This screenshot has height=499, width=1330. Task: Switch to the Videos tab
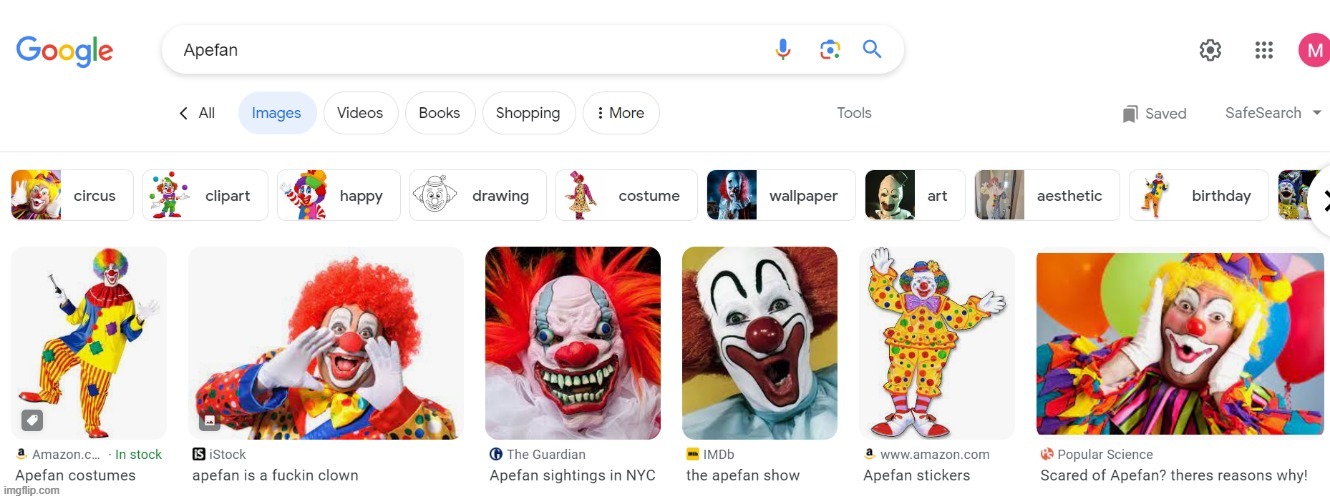pos(360,113)
